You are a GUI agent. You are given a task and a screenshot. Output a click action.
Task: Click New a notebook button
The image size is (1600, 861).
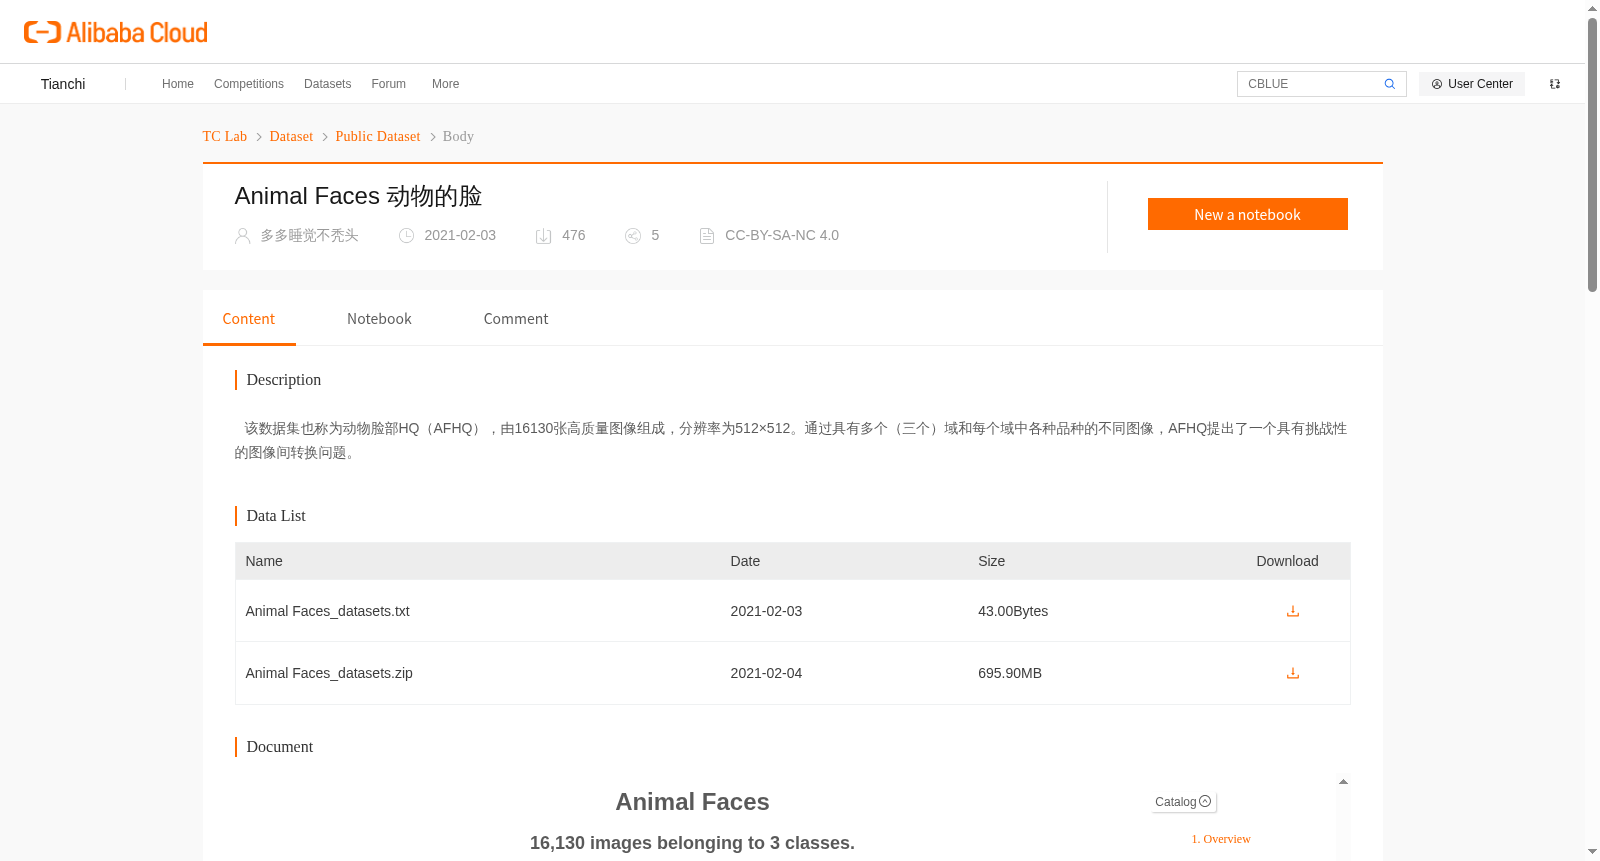point(1247,214)
